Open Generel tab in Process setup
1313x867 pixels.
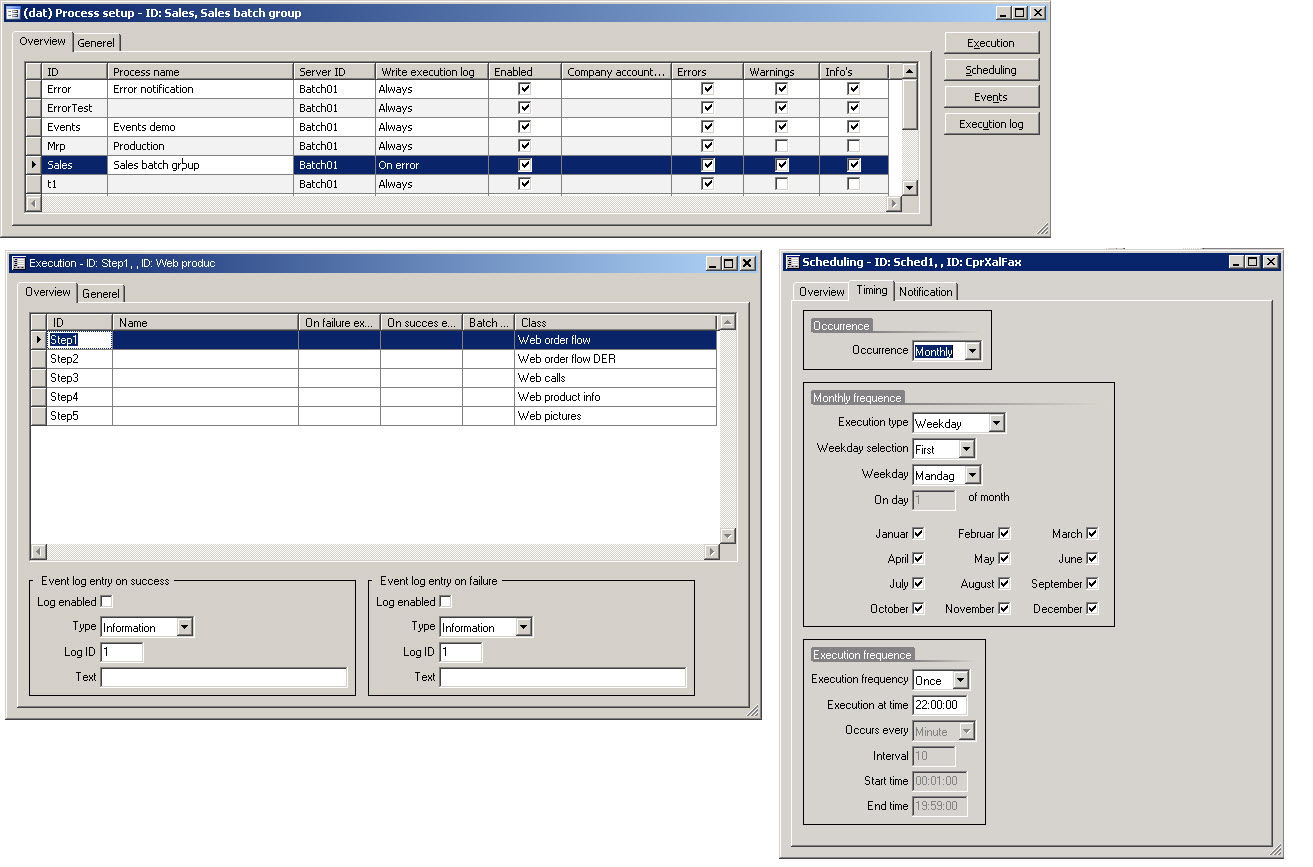(96, 43)
